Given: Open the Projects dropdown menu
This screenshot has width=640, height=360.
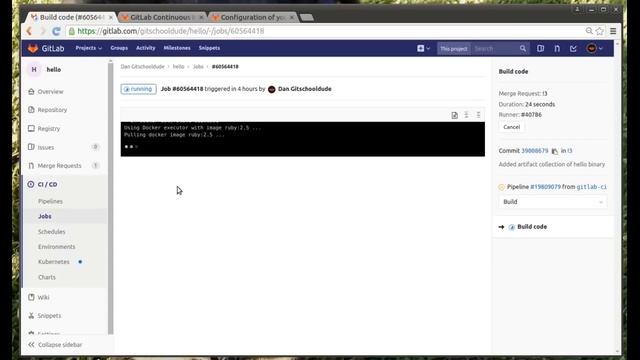Looking at the screenshot, I should 89,48.
